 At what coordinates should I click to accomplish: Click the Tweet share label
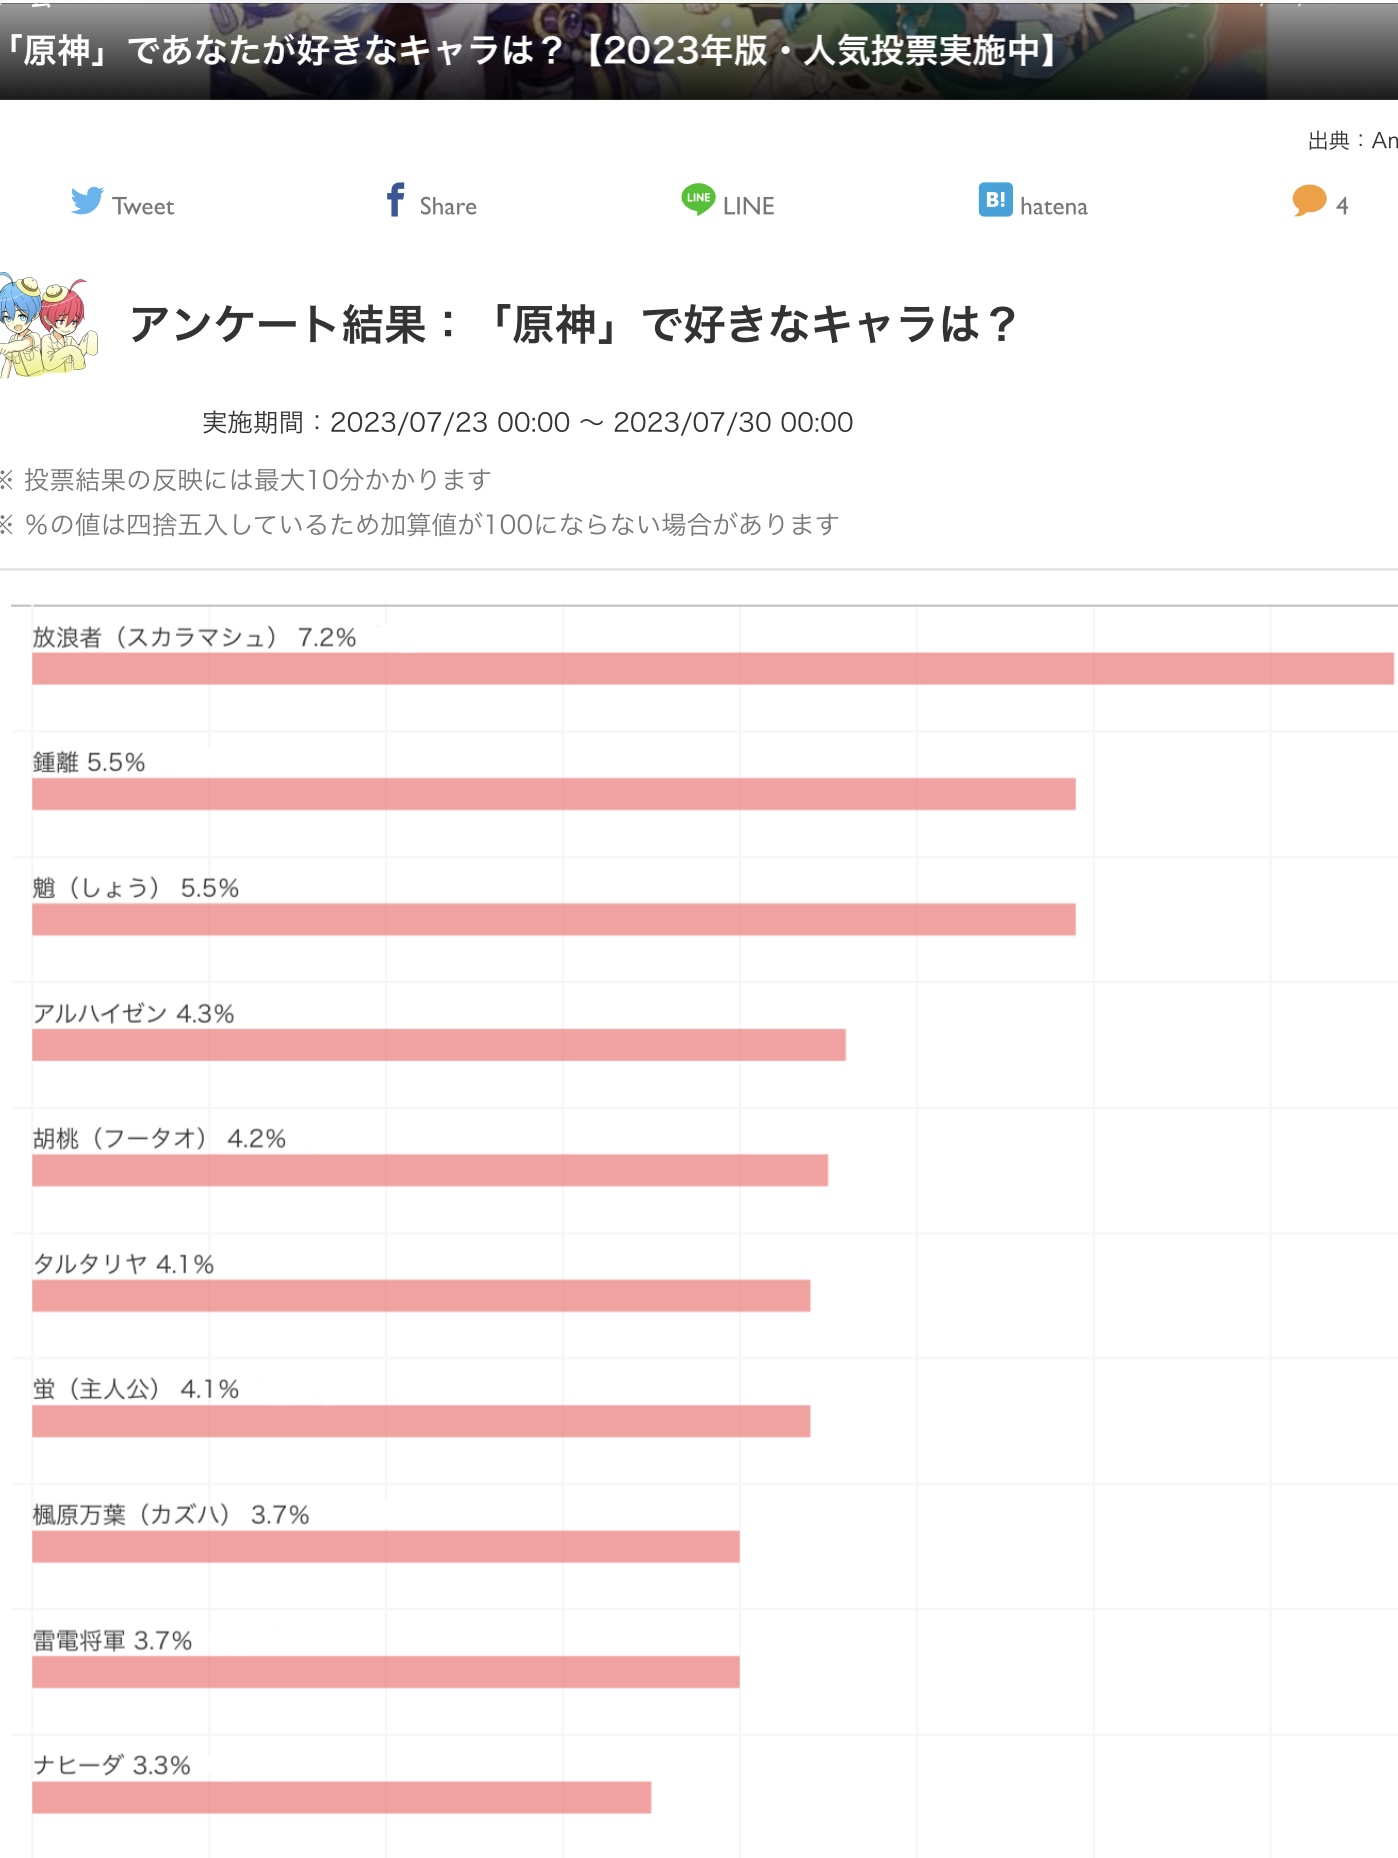point(143,207)
